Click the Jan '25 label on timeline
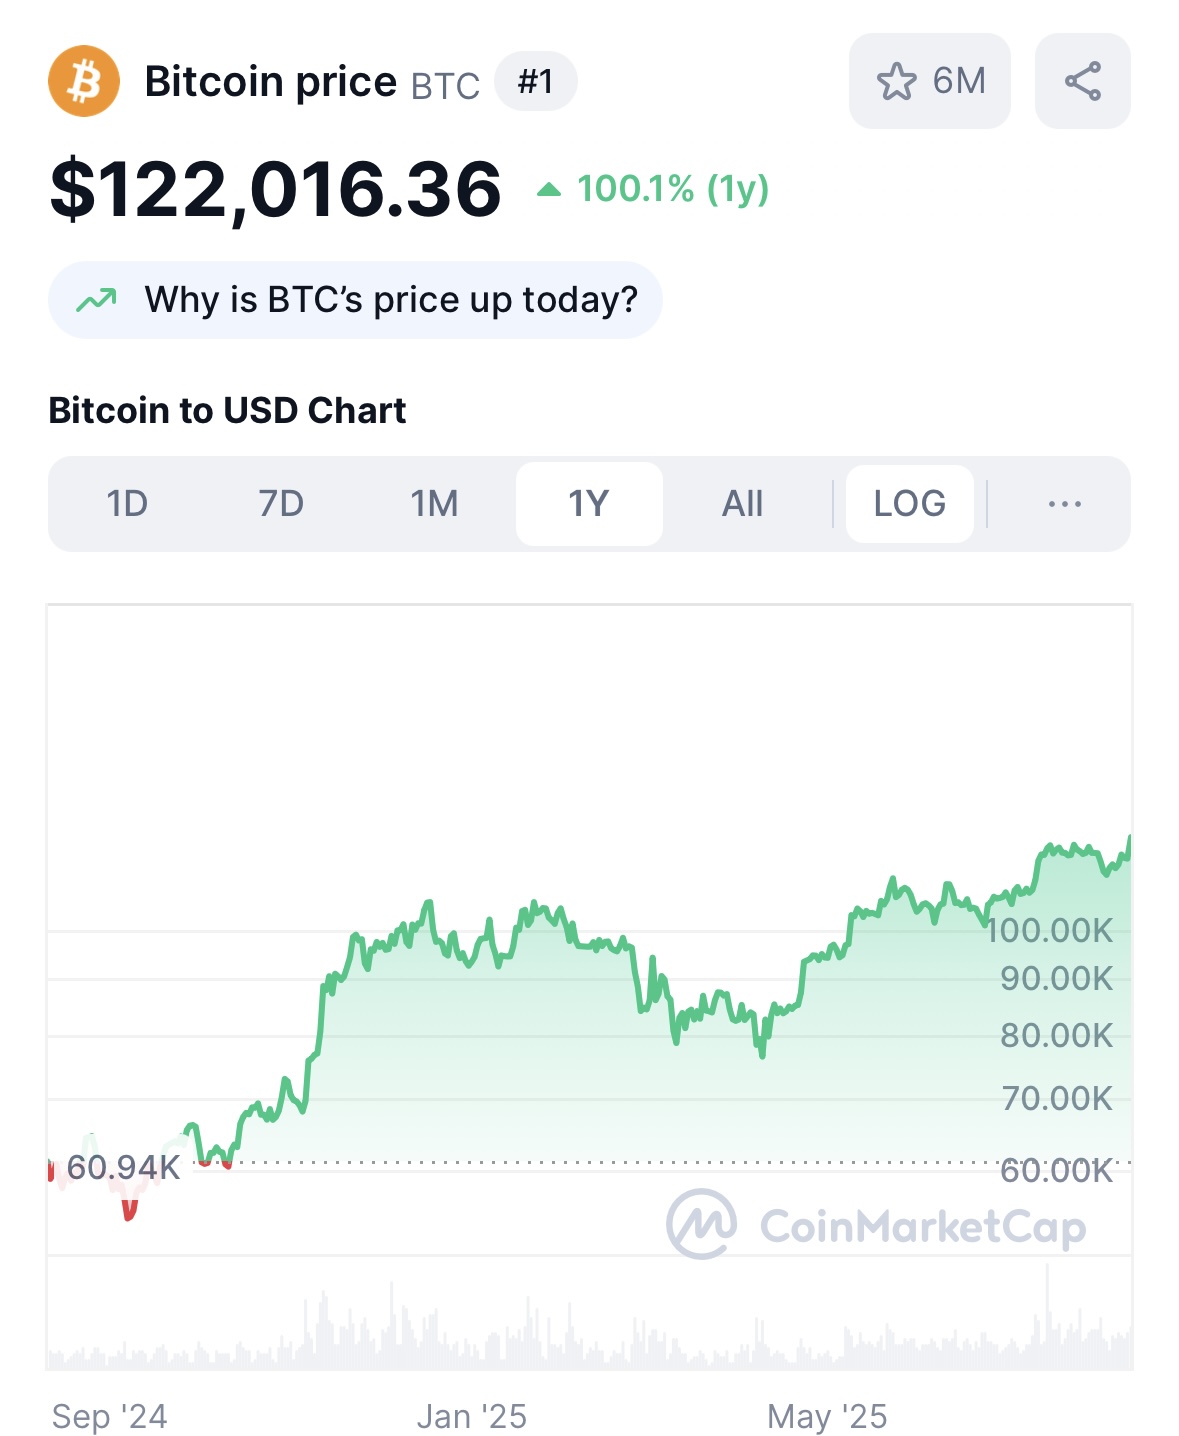 click(x=471, y=1416)
